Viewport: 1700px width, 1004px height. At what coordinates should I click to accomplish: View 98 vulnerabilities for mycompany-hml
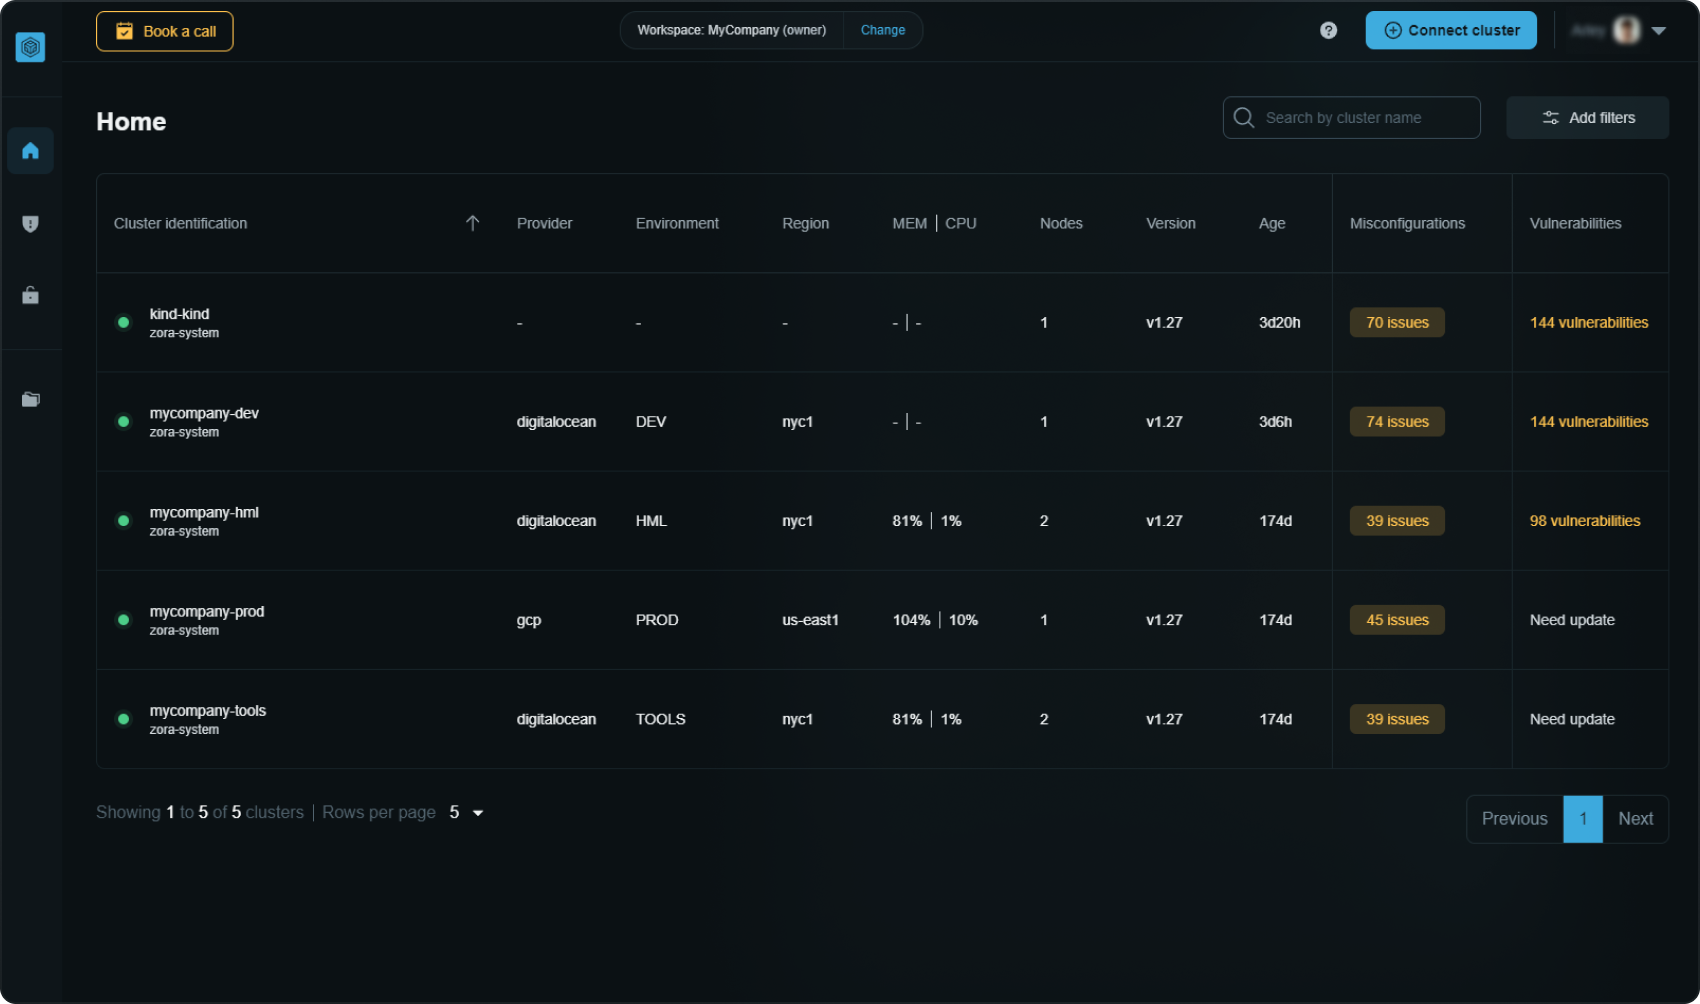click(x=1584, y=521)
